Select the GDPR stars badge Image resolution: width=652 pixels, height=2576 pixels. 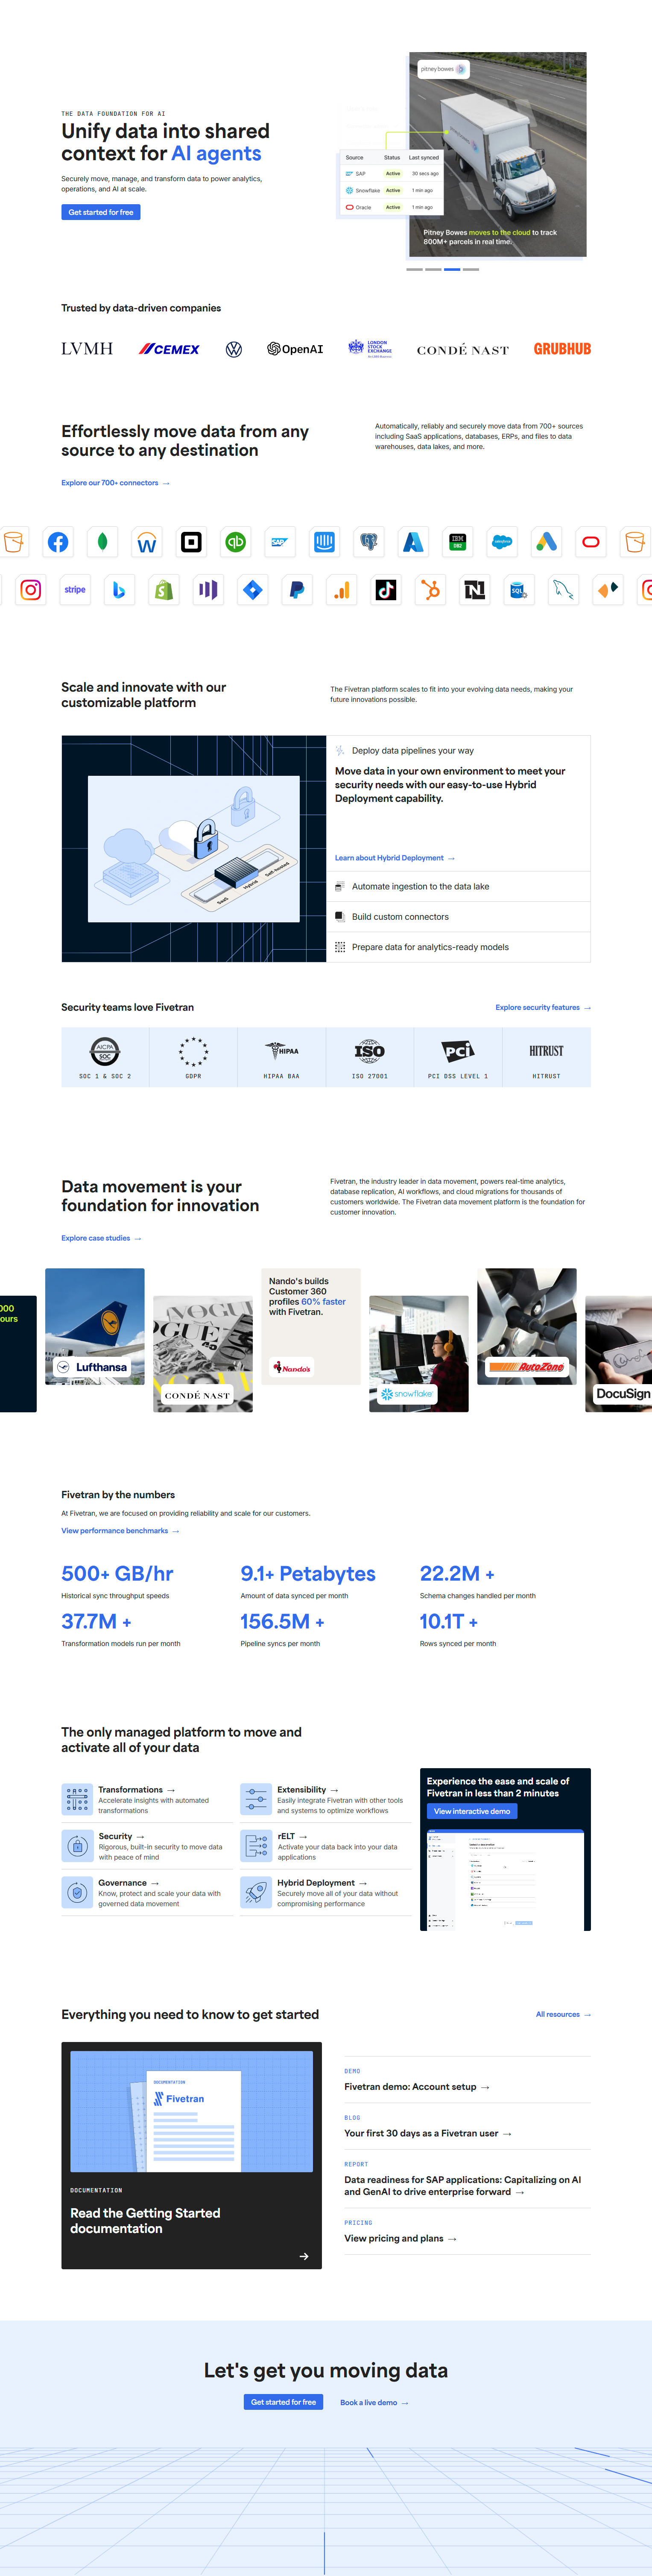tap(193, 1057)
